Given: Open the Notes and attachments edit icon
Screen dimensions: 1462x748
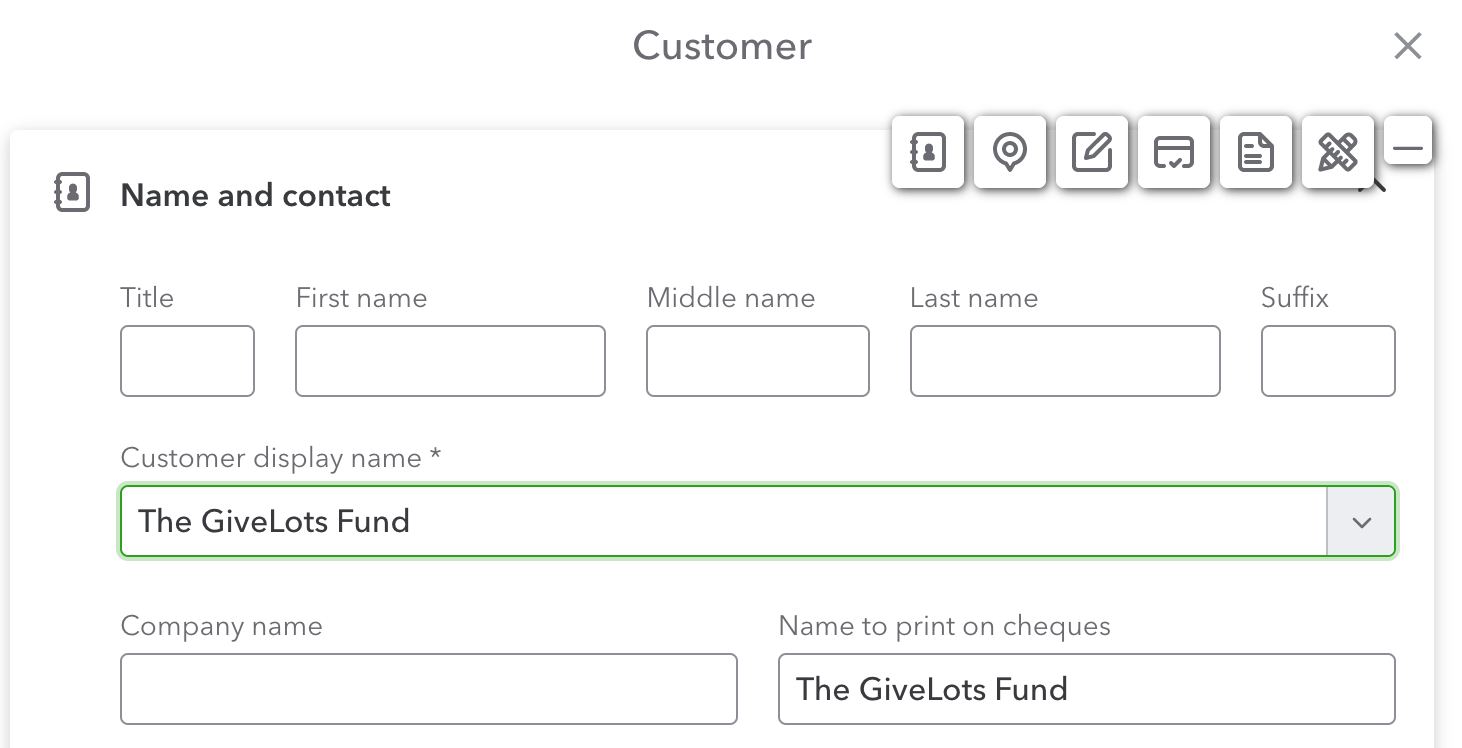Looking at the screenshot, I should pos(1092,152).
